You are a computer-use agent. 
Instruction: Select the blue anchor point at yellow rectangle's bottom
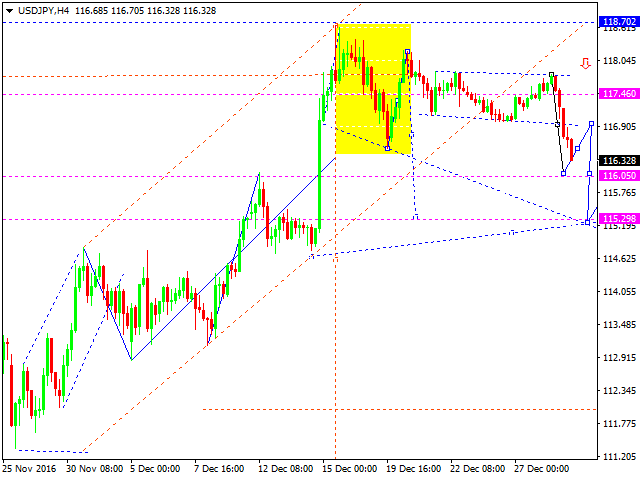click(387, 149)
